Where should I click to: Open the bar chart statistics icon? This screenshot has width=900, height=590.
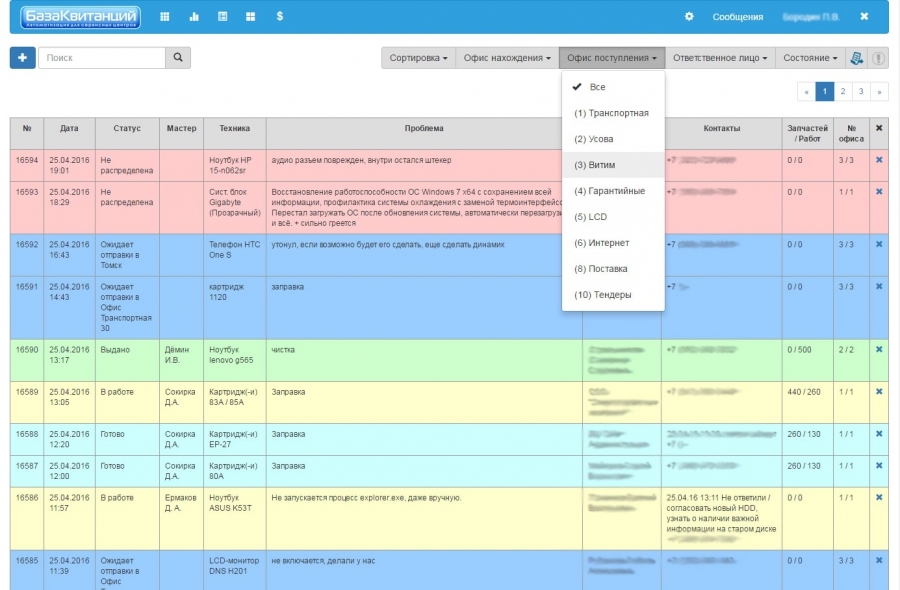194,17
